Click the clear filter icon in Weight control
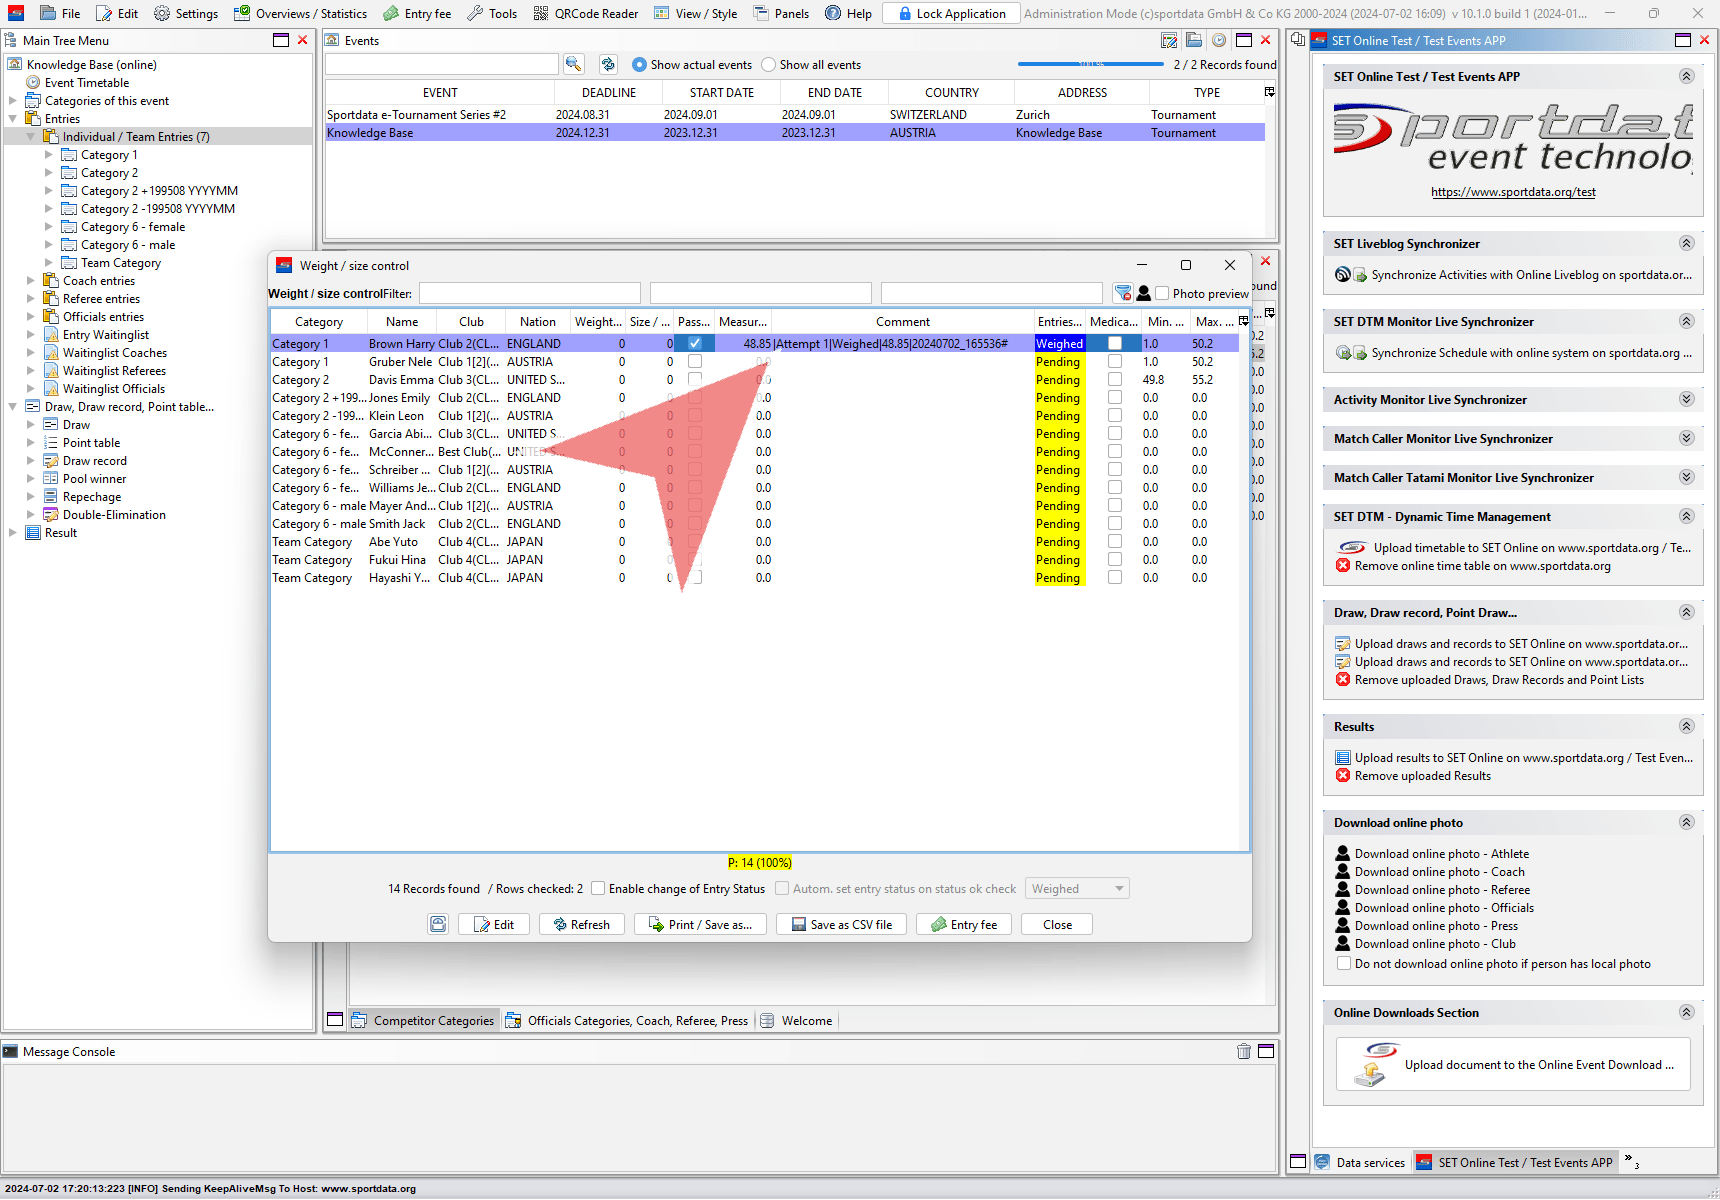Image resolution: width=1720 pixels, height=1200 pixels. pos(1123,293)
